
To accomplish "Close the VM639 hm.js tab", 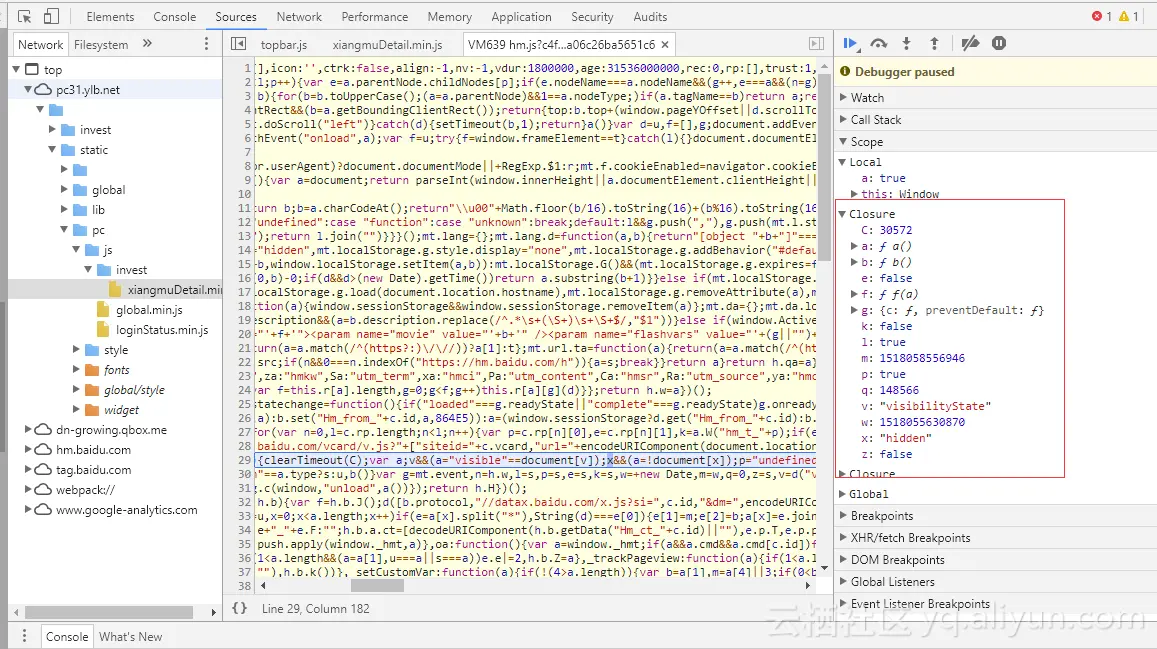I will 665,44.
